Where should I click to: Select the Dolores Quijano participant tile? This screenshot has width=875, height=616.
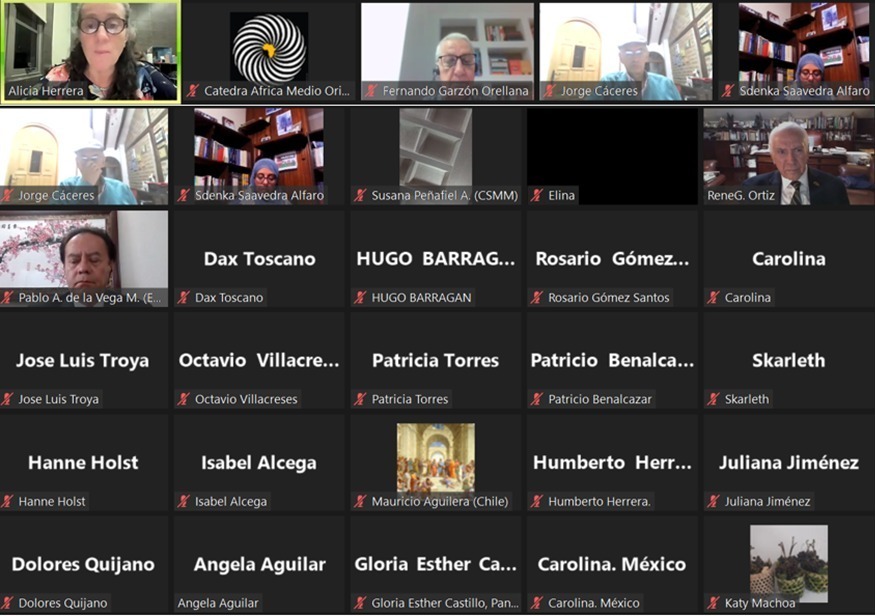point(83,564)
